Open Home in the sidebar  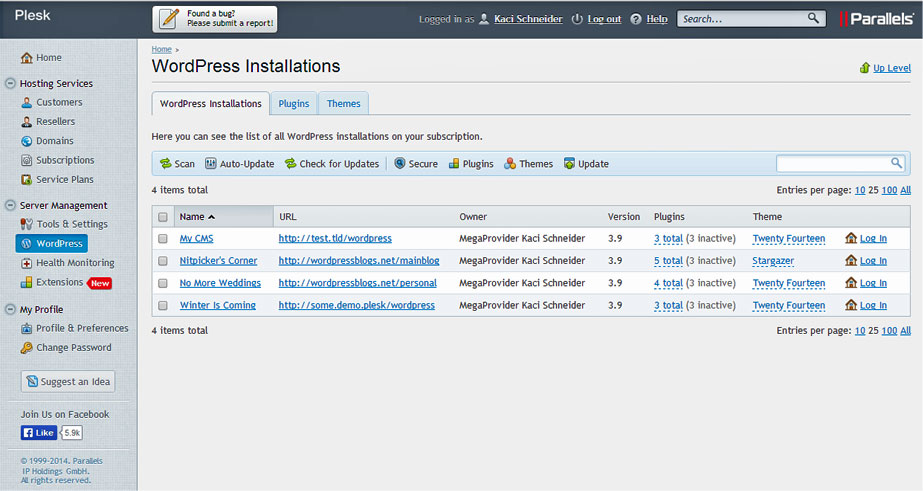pyautogui.click(x=41, y=58)
